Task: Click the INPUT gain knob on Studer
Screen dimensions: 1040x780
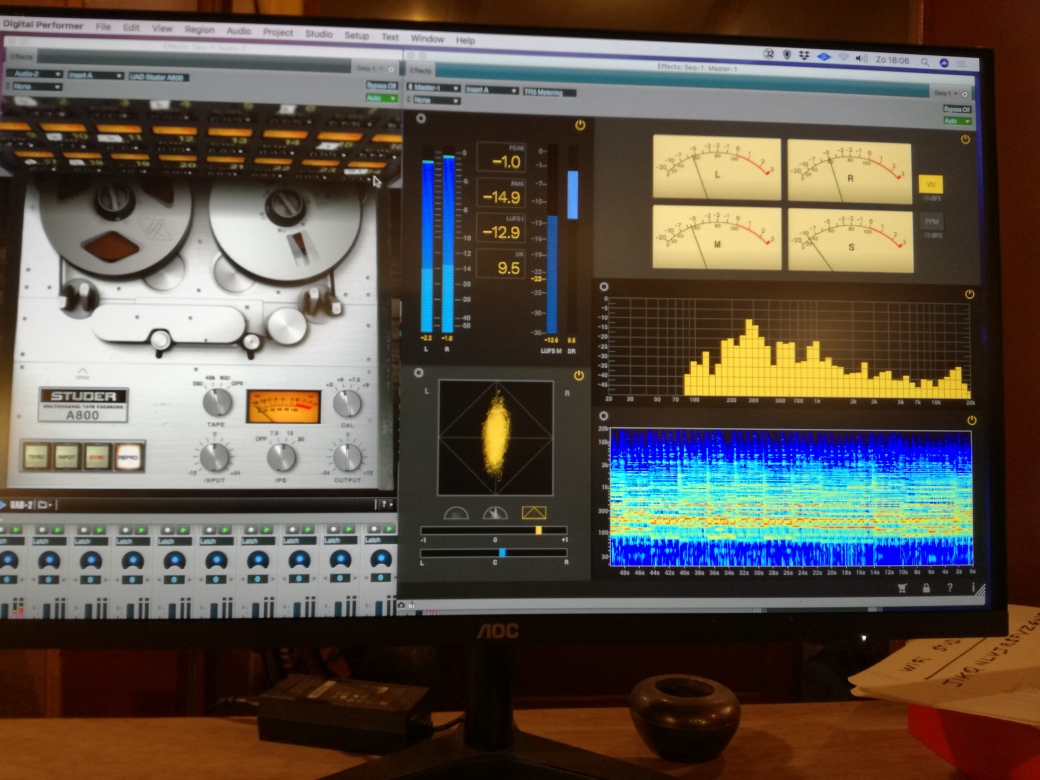Action: [214, 456]
